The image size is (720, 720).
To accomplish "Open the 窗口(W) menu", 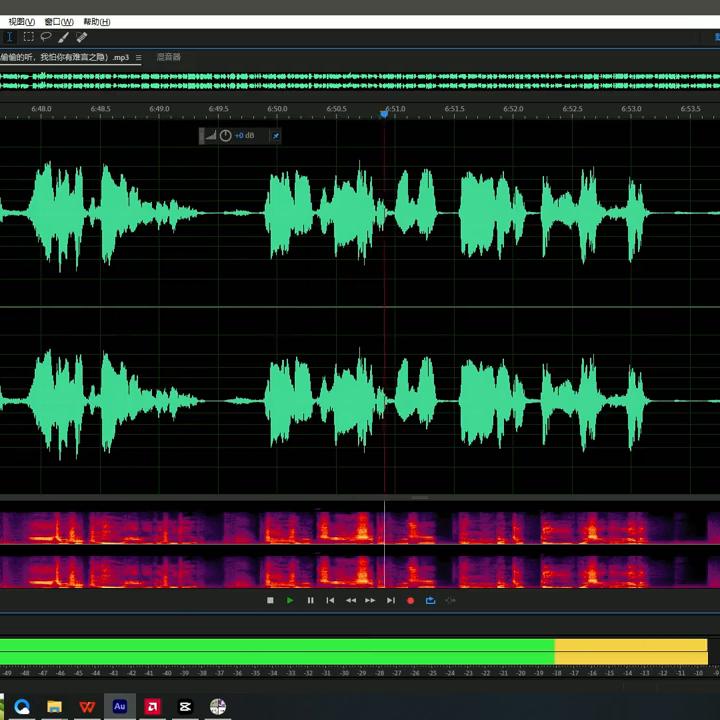I will click(x=59, y=21).
